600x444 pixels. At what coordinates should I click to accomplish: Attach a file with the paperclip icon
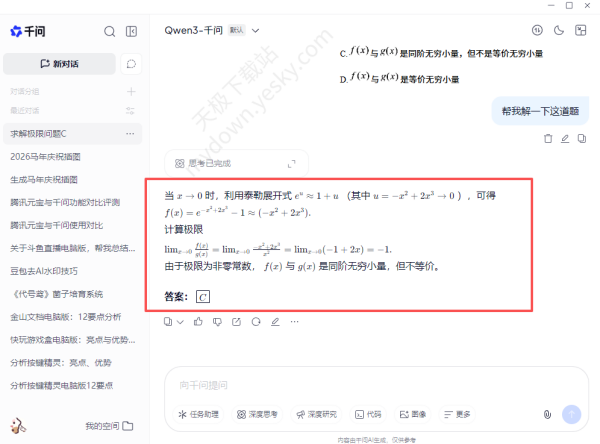[547, 414]
